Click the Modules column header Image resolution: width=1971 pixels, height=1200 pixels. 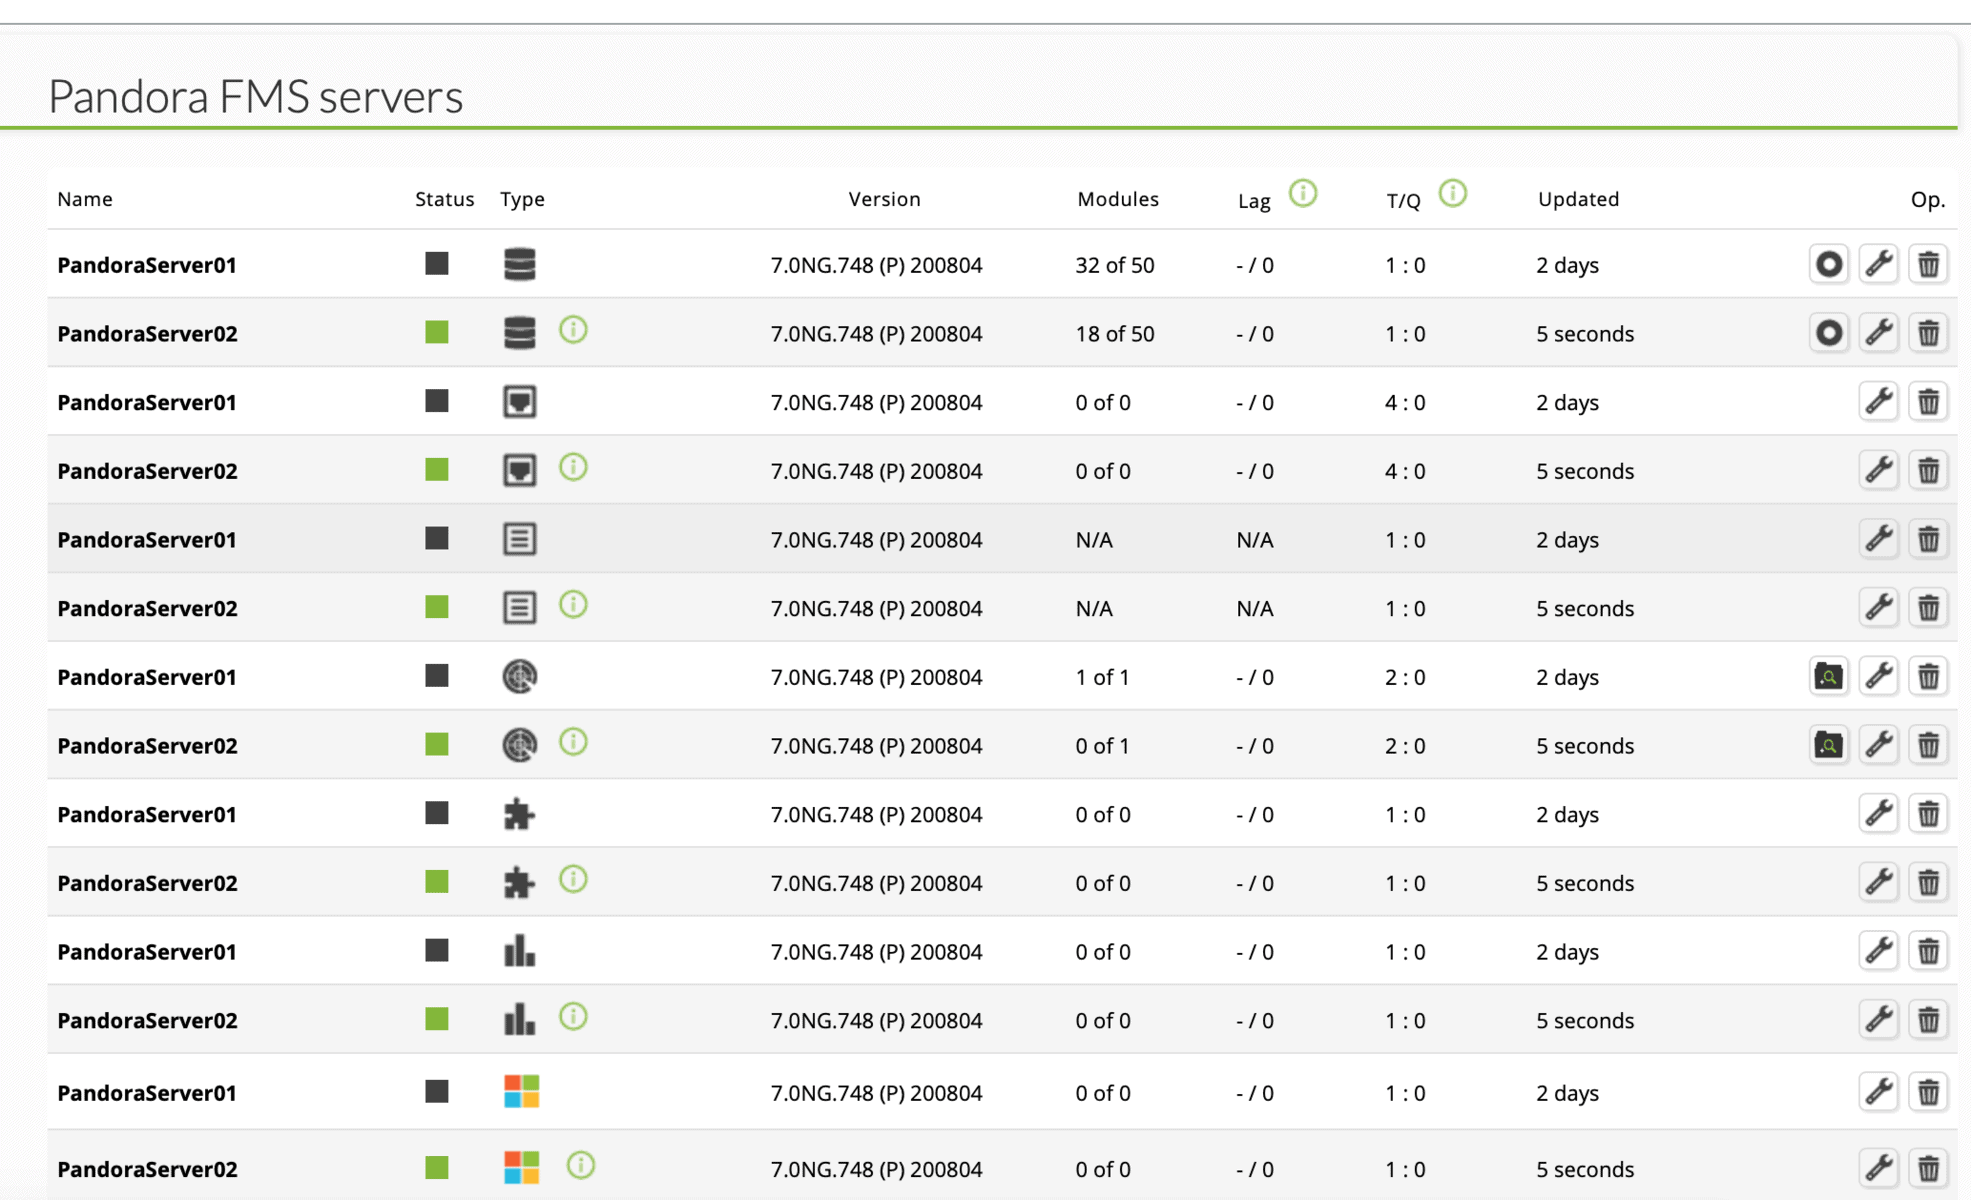[x=1118, y=199]
